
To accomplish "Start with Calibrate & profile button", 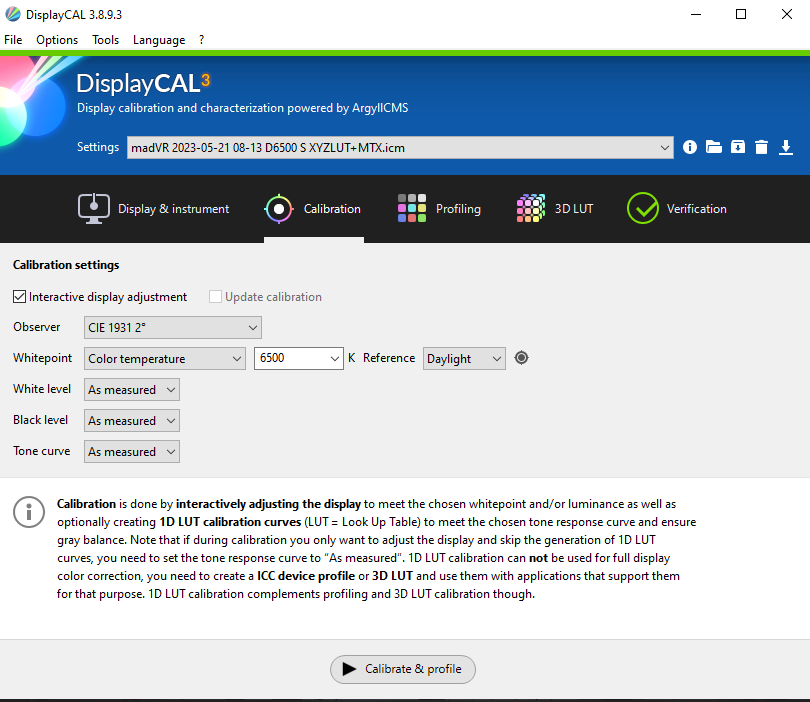I will click(403, 669).
